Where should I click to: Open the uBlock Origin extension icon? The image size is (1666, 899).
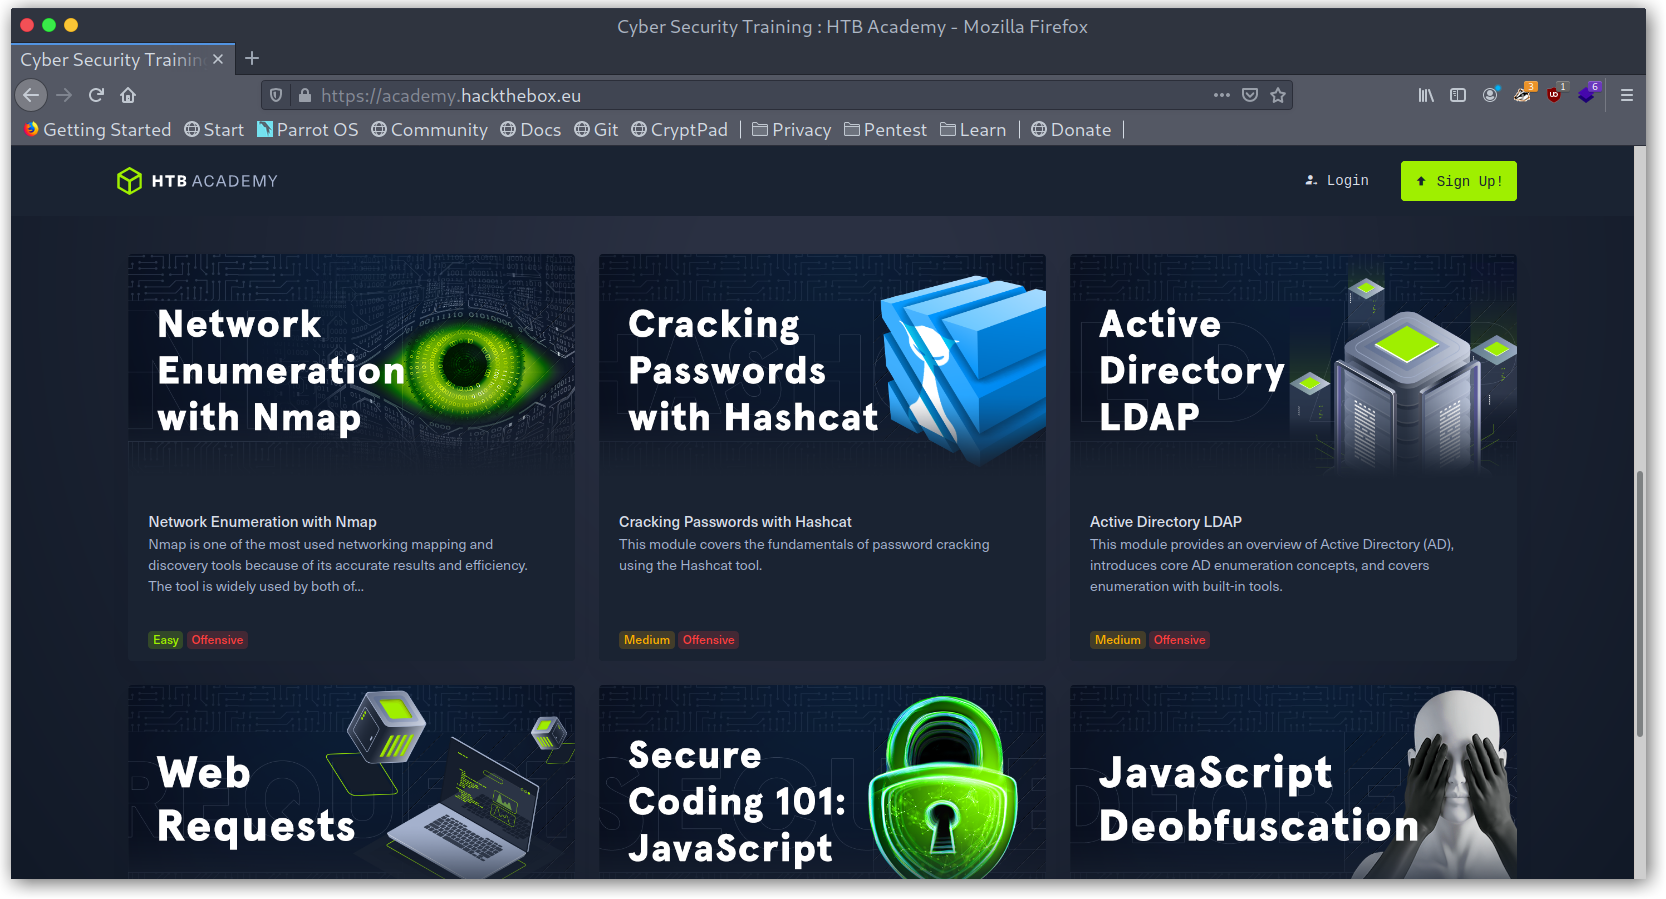tap(1555, 94)
